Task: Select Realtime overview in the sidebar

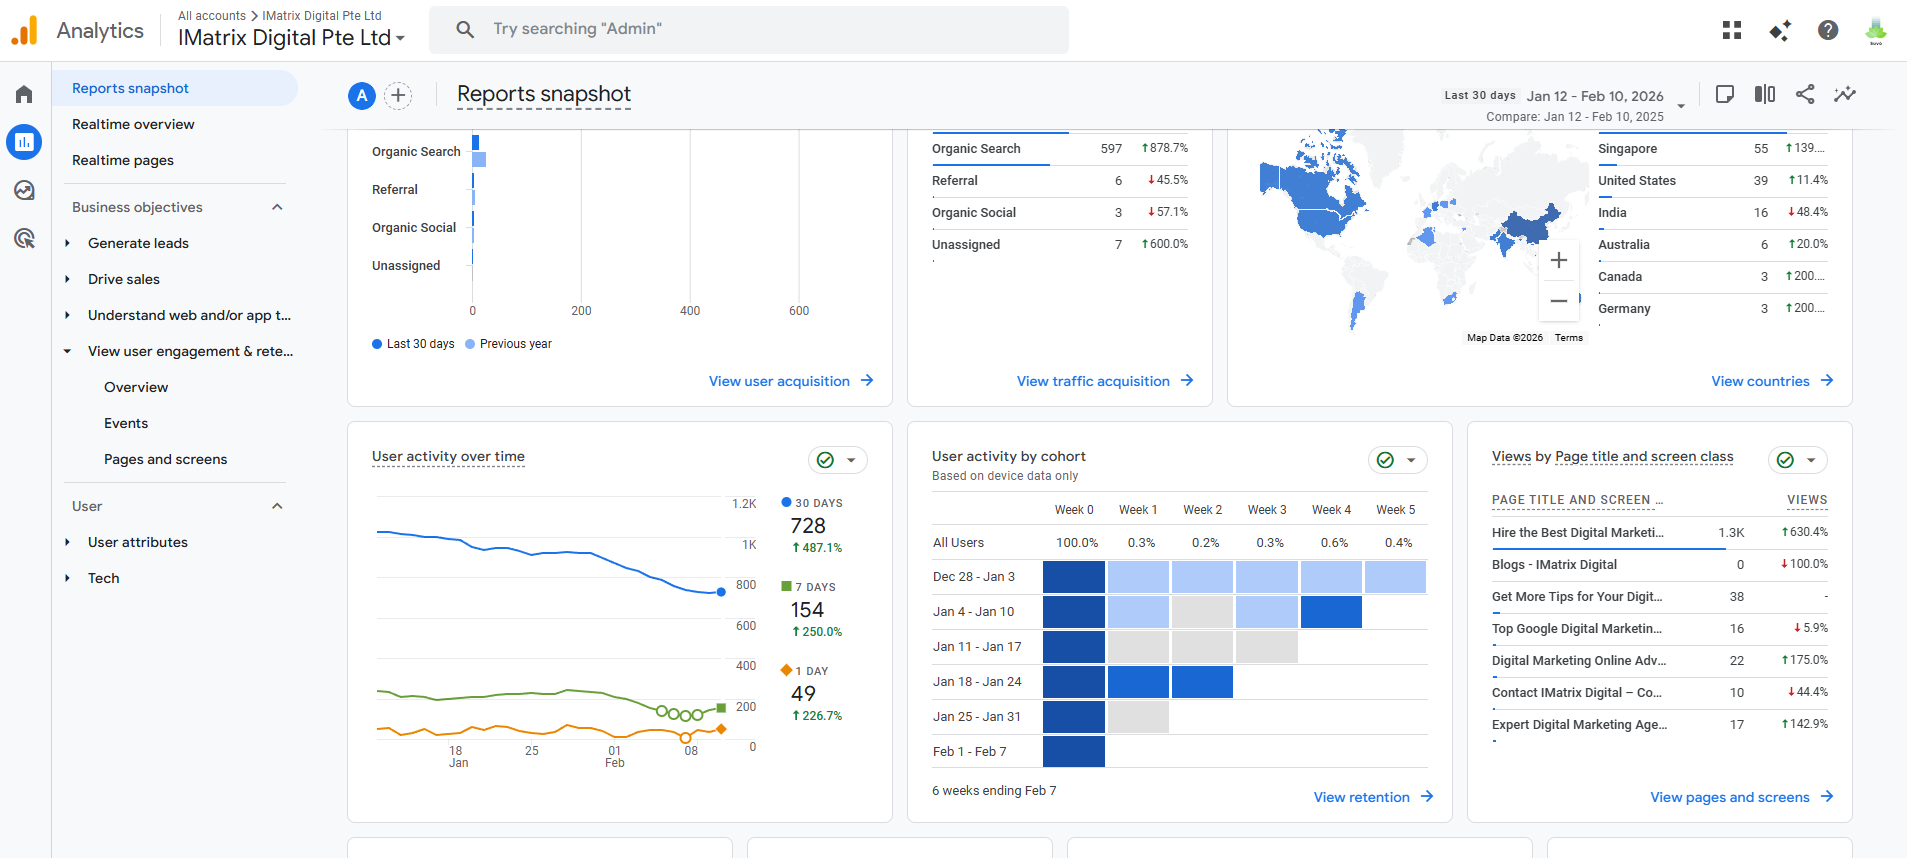Action: (x=133, y=124)
